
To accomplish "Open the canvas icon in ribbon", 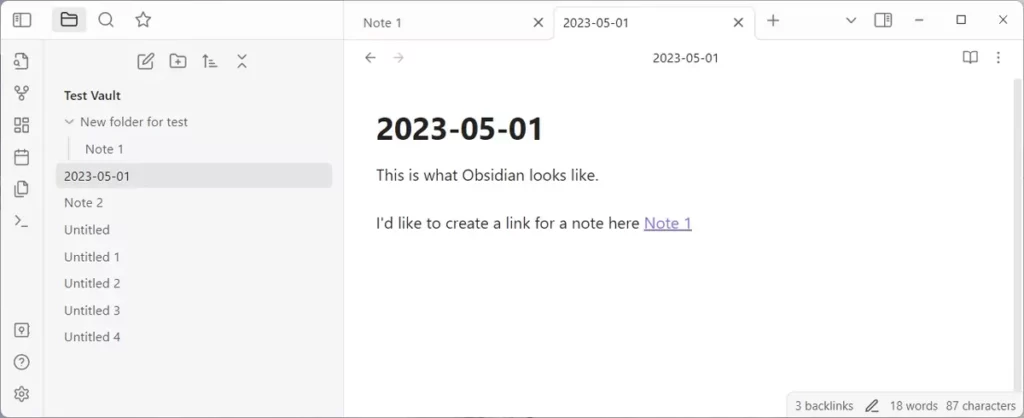I will coord(22,125).
